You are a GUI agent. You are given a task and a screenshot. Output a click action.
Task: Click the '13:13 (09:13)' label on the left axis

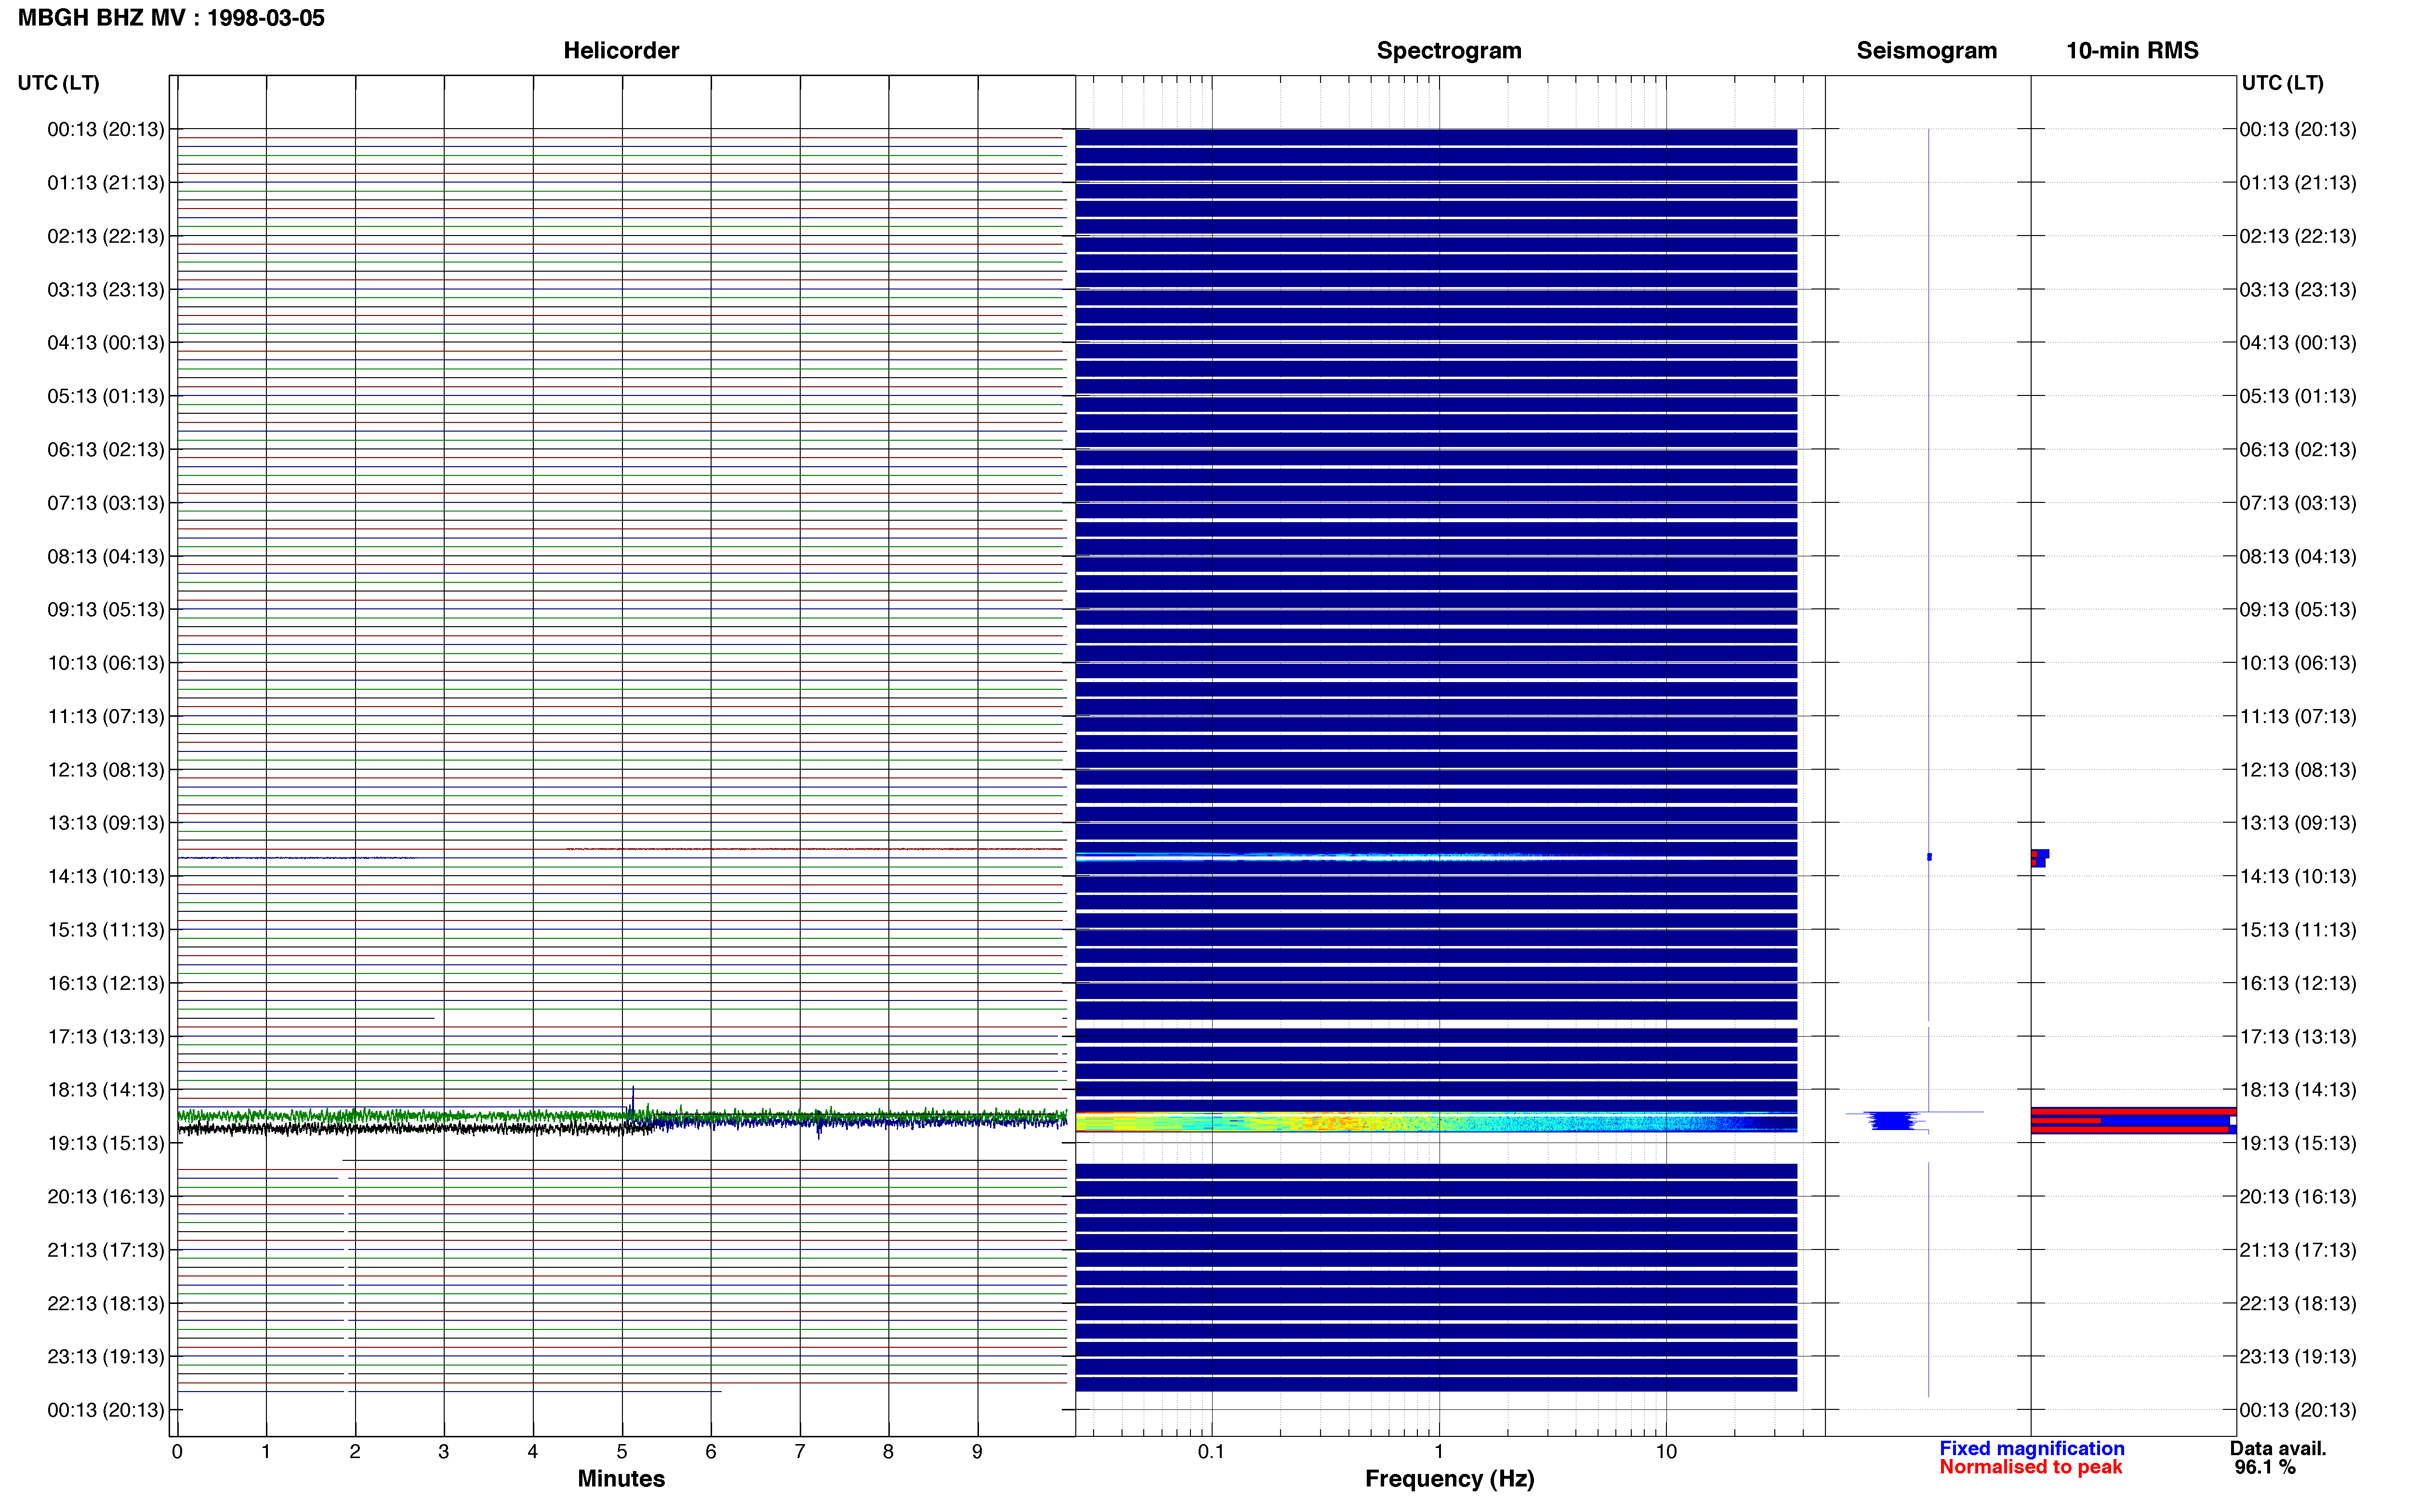click(x=106, y=823)
